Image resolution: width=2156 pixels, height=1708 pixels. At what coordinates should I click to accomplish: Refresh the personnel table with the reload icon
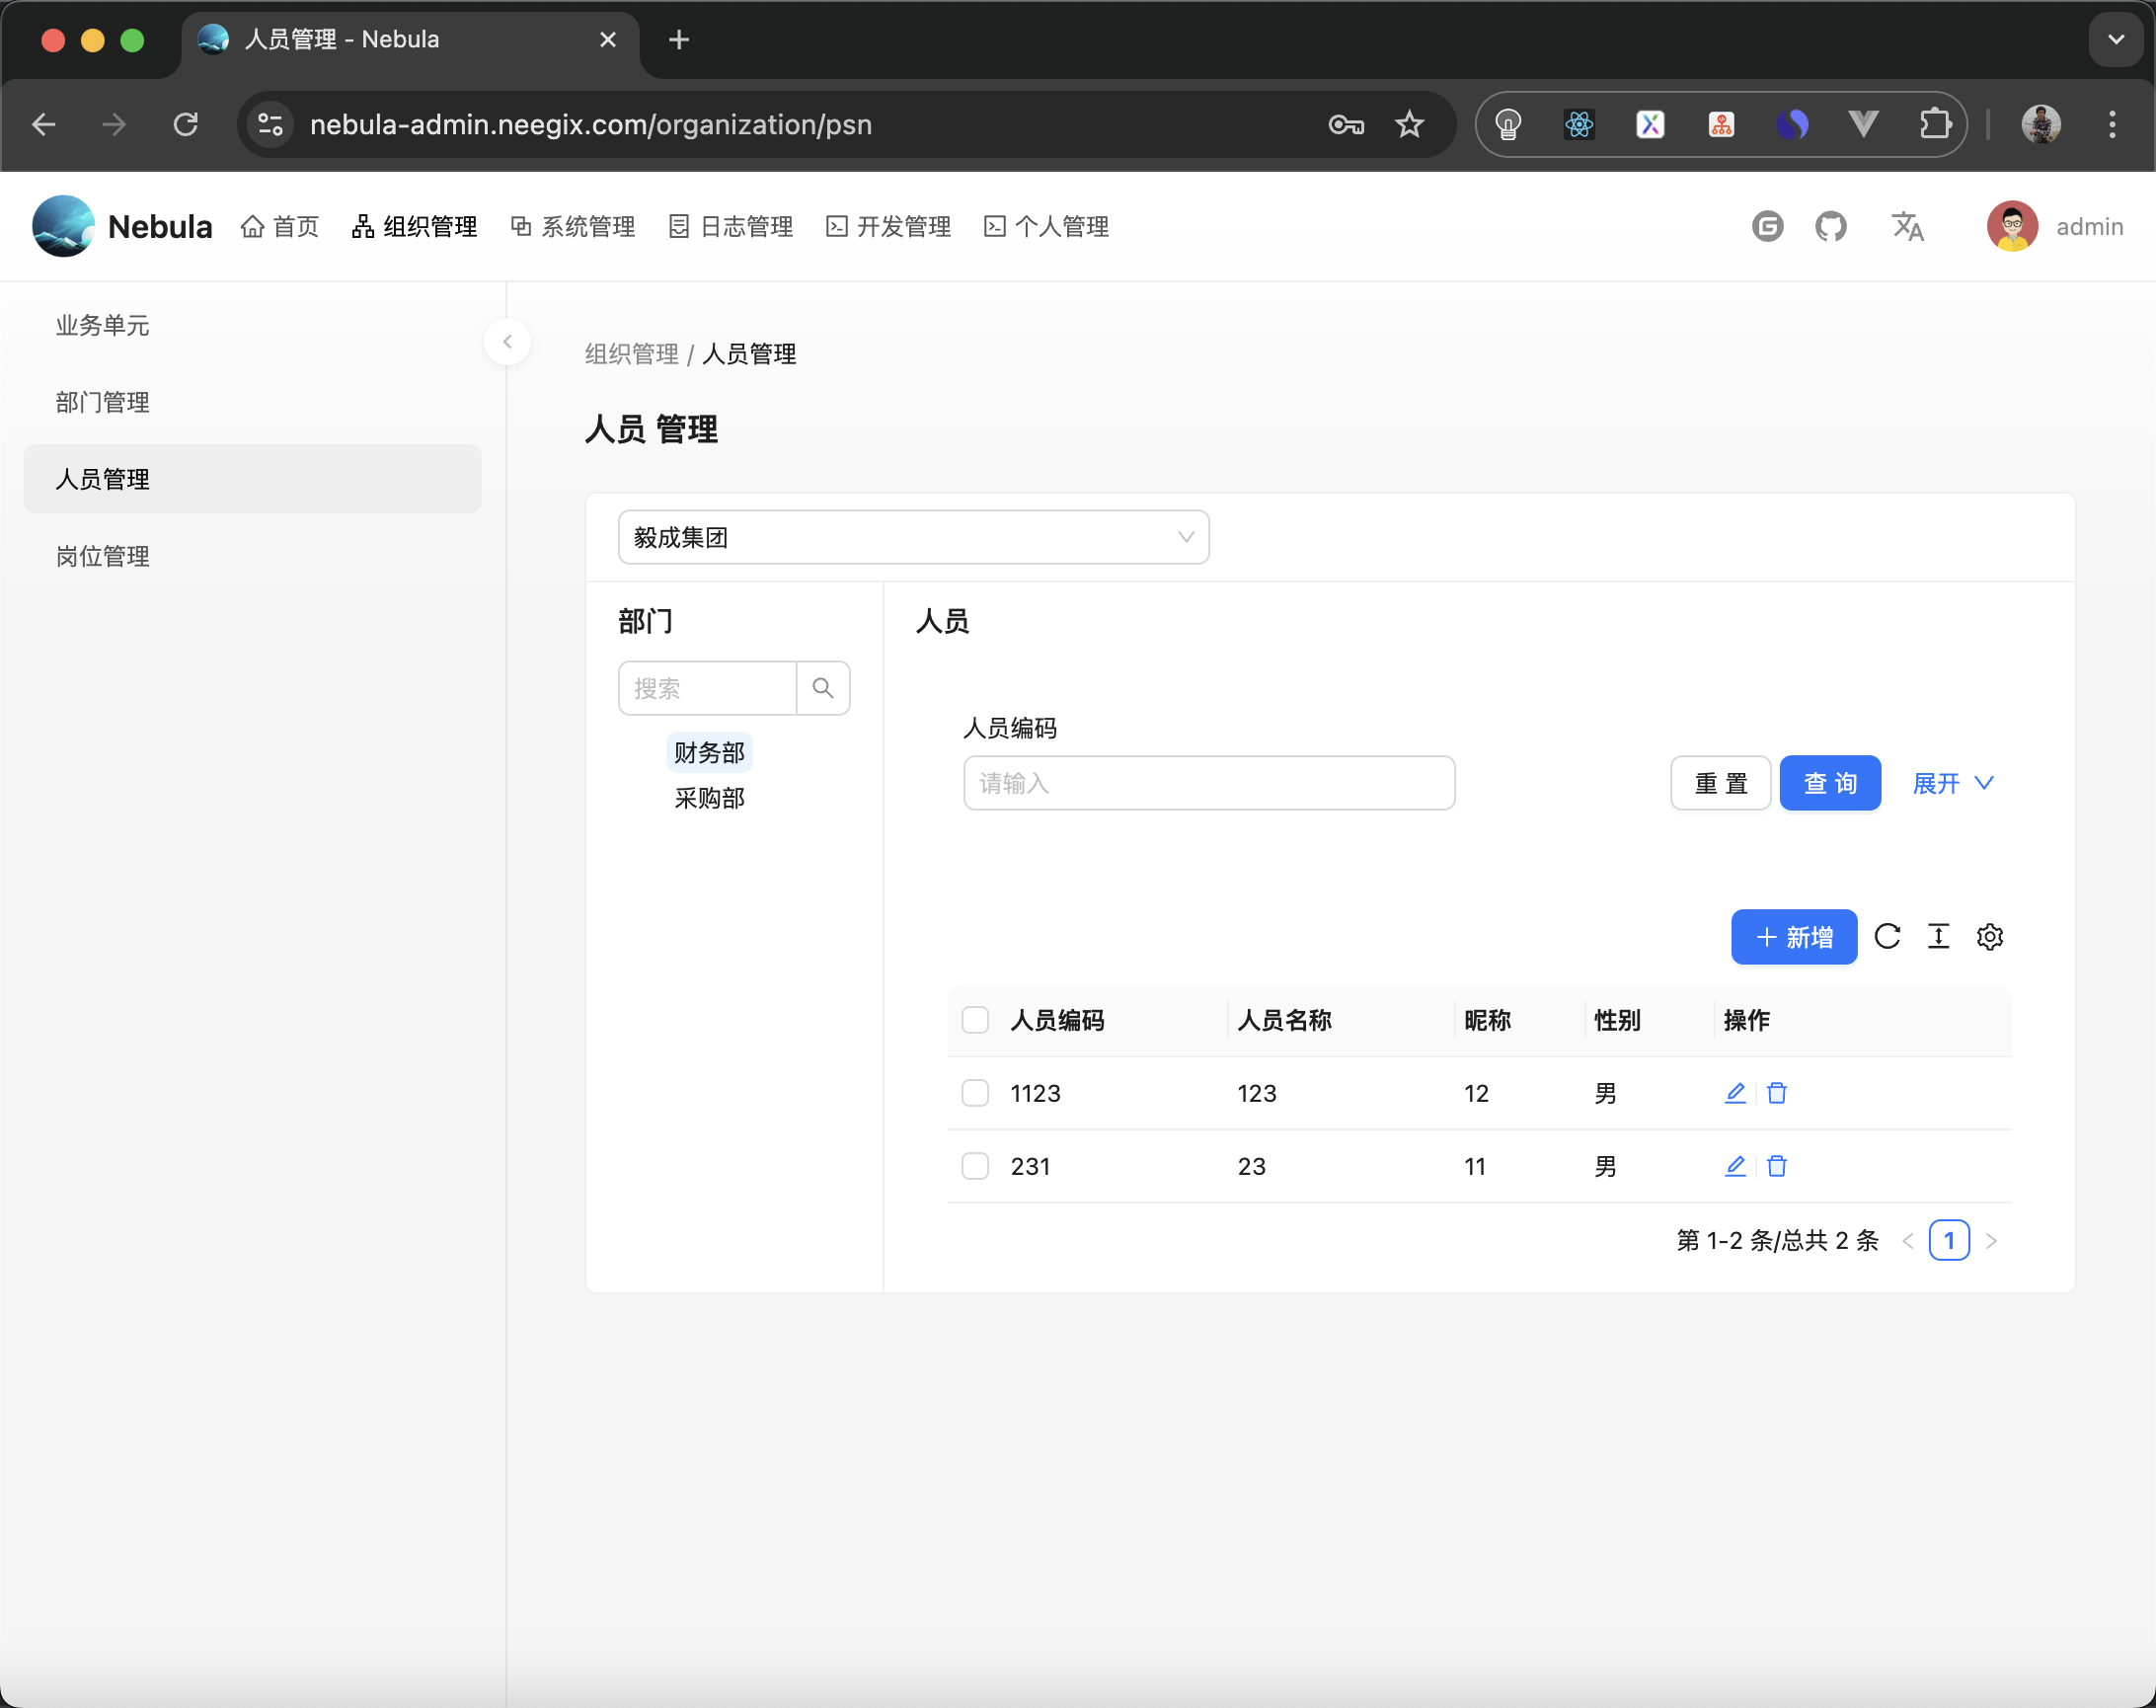click(1888, 937)
